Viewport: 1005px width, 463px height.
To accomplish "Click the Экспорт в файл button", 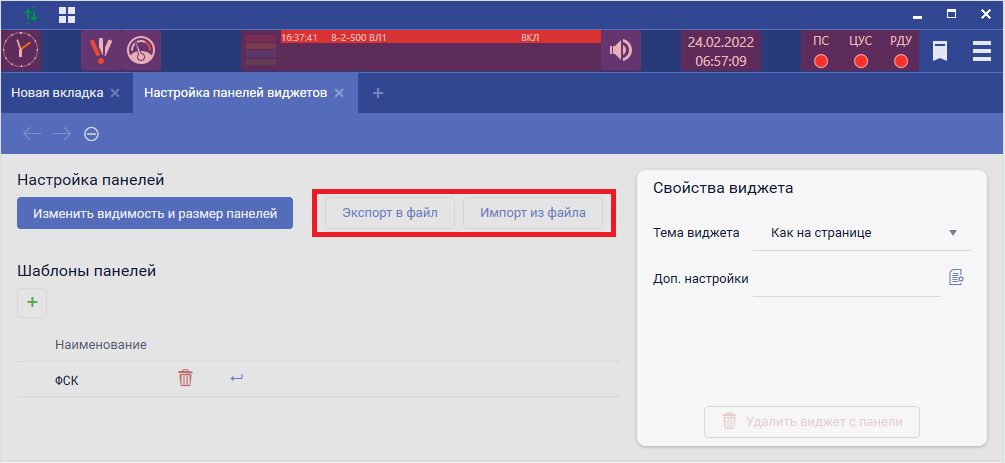I will pyautogui.click(x=390, y=213).
